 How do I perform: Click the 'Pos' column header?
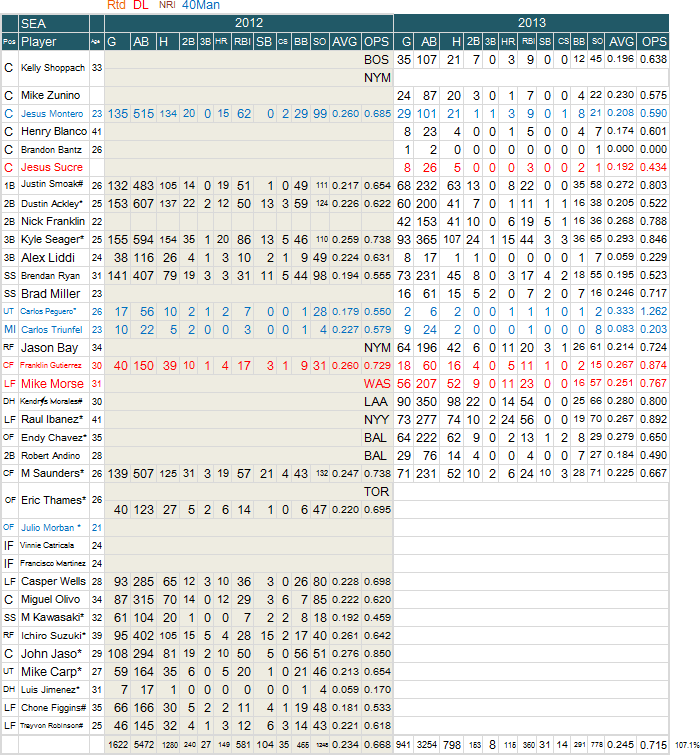(x=10, y=42)
